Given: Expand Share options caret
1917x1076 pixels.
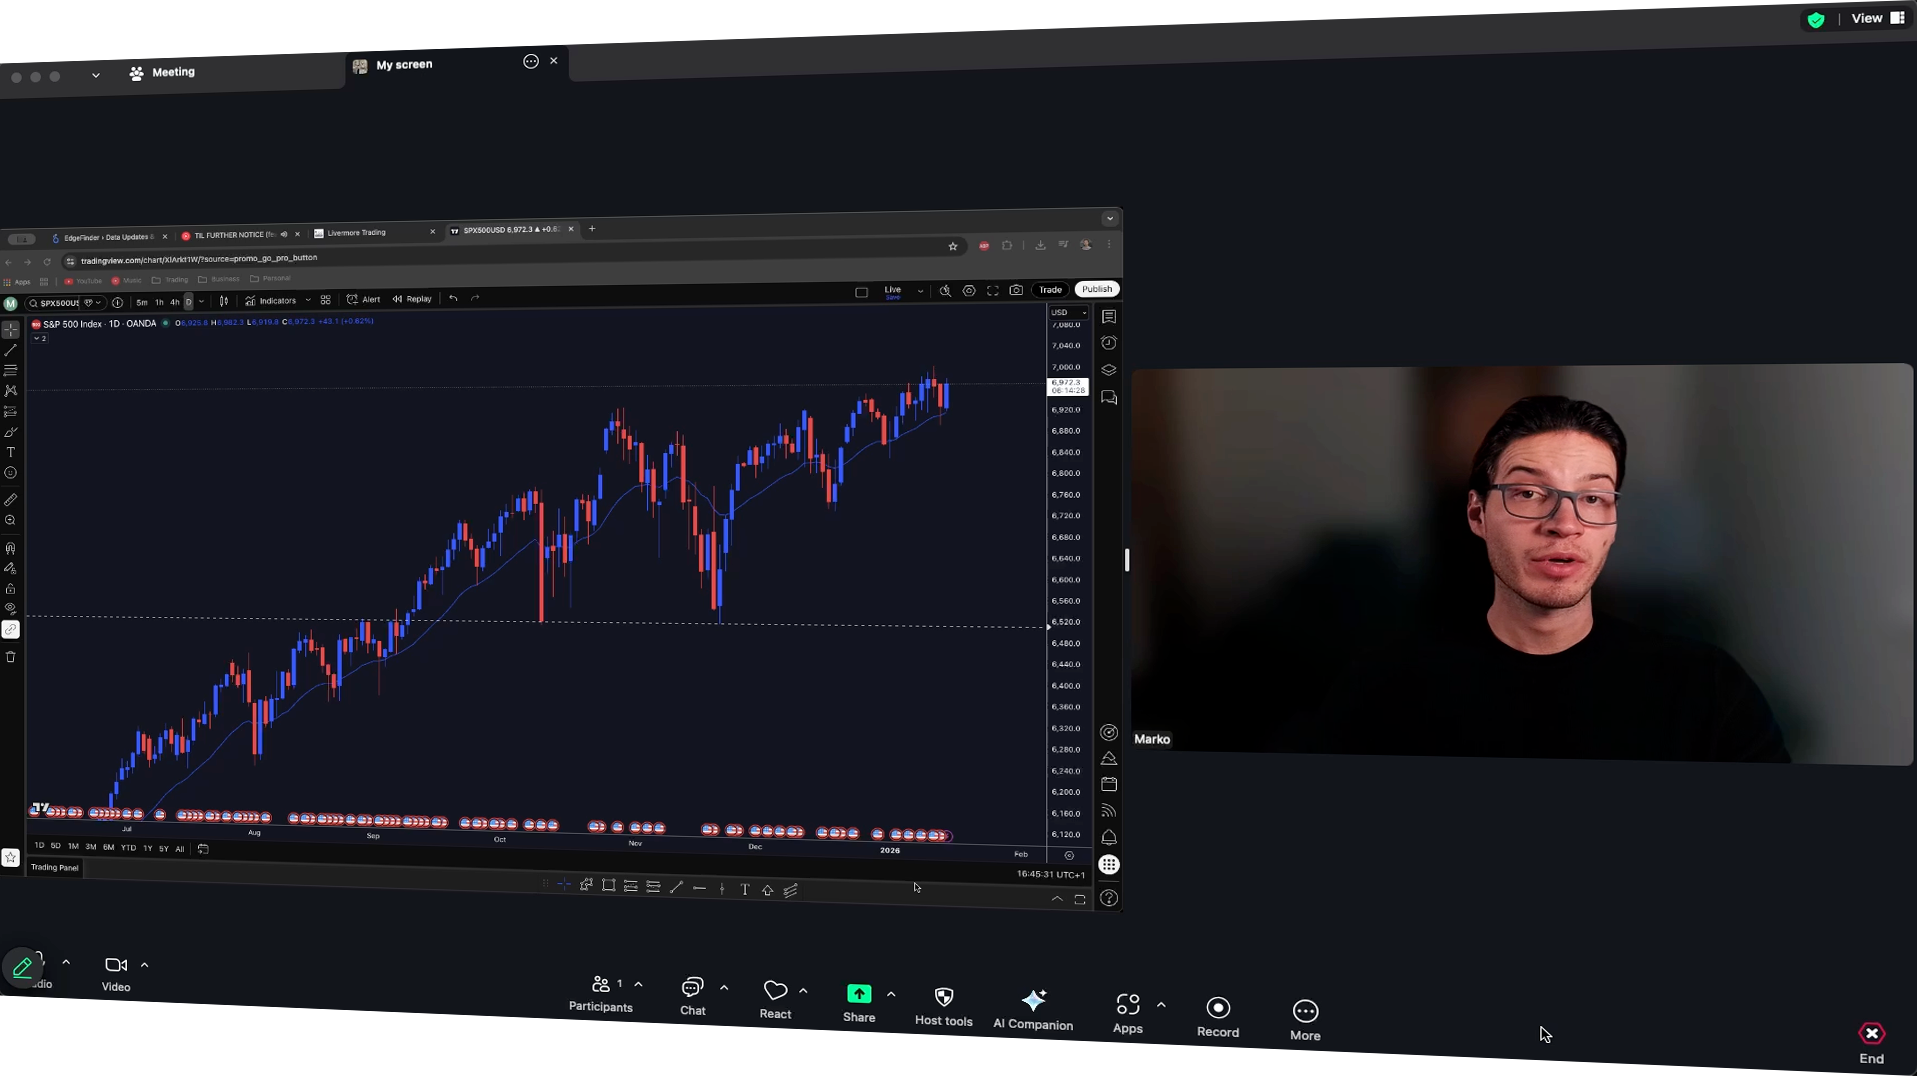Looking at the screenshot, I should 891,995.
